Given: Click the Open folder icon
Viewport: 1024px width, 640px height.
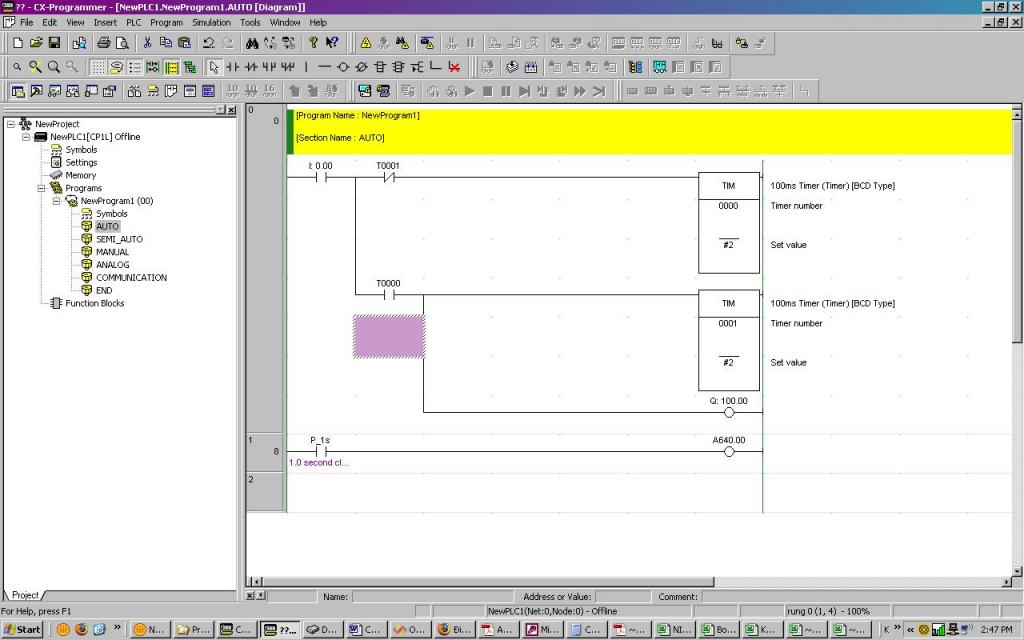Looking at the screenshot, I should [x=37, y=43].
